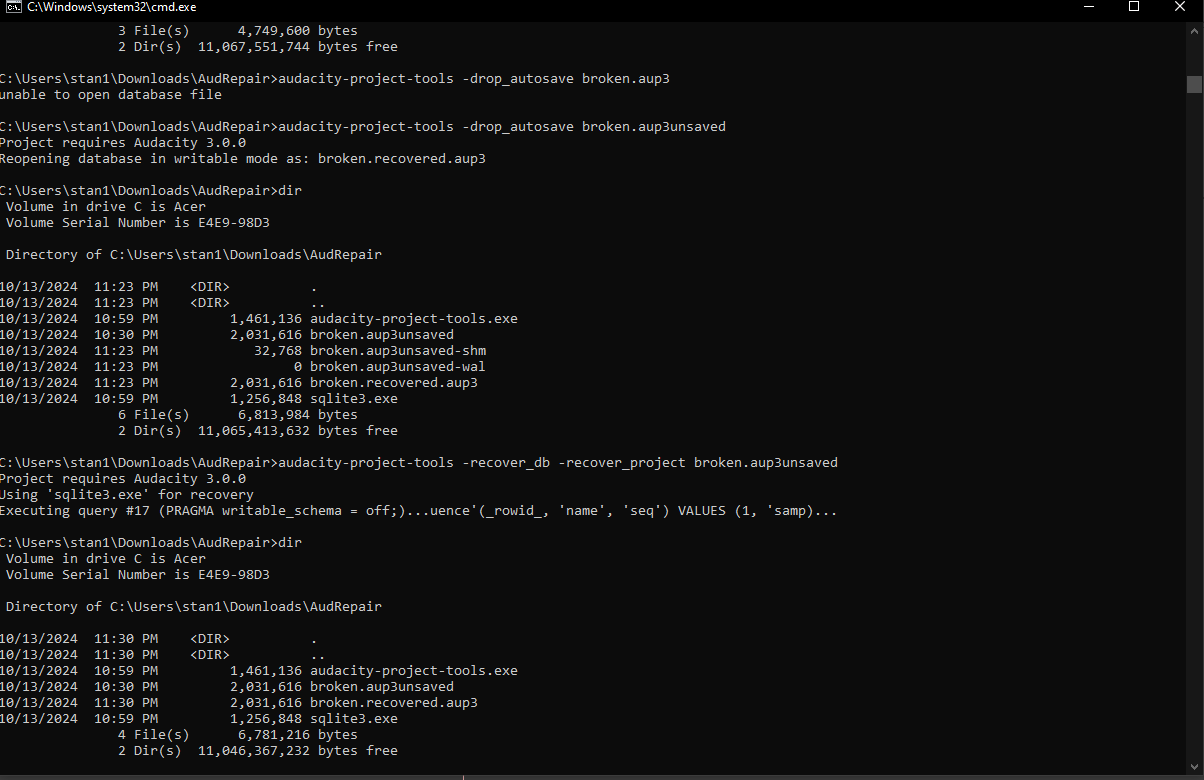Click the "11,046,367,232 bytes free" line
This screenshot has height=780, width=1204.
coord(298,751)
